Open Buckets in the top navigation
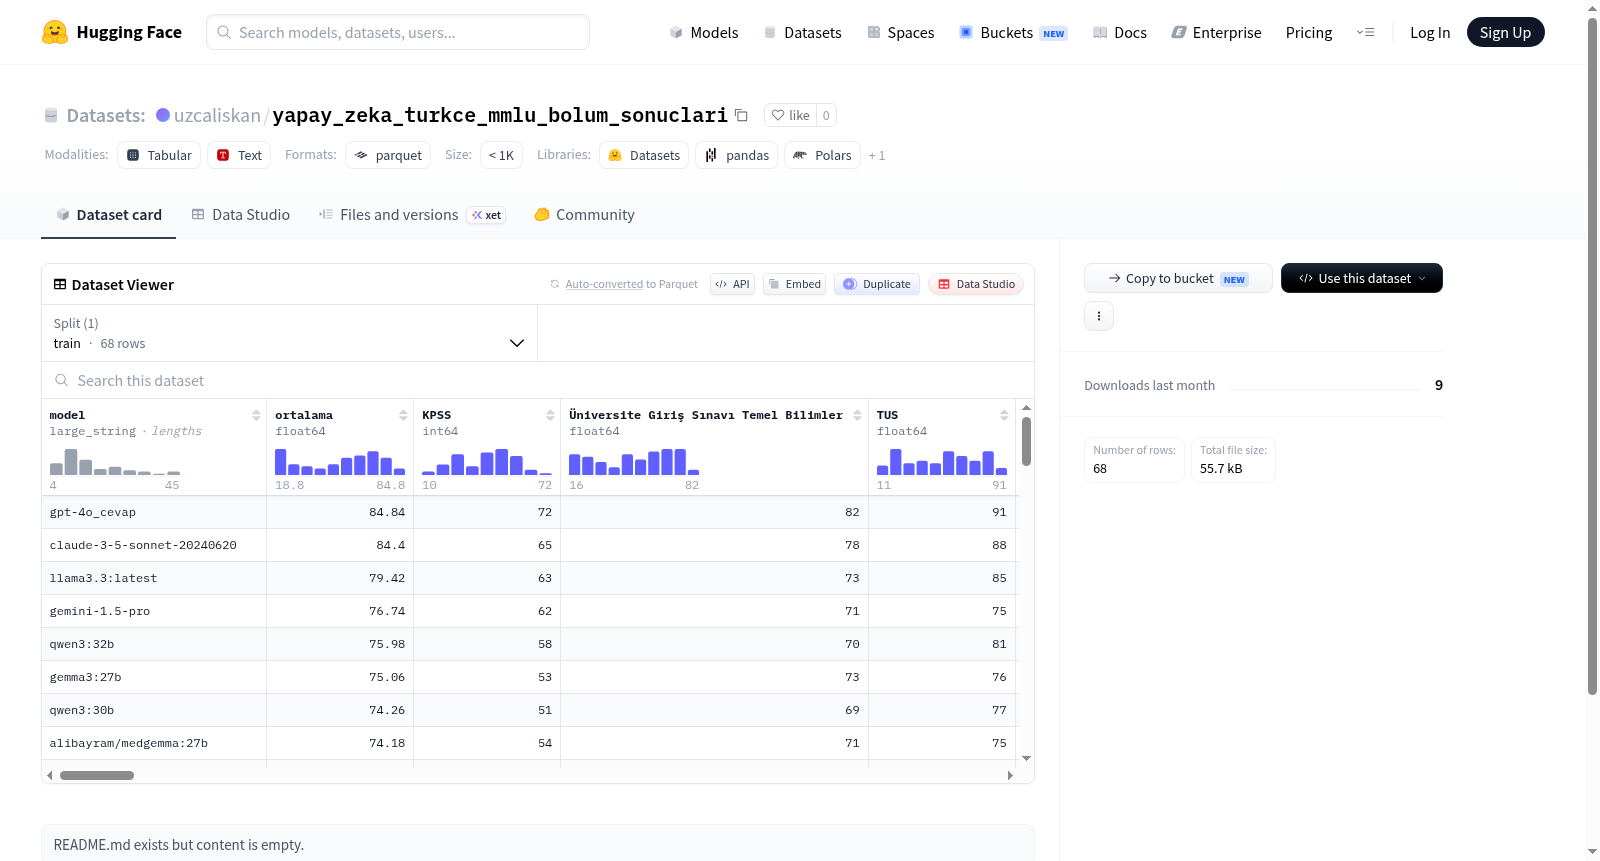This screenshot has height=861, width=1600. click(x=1013, y=32)
